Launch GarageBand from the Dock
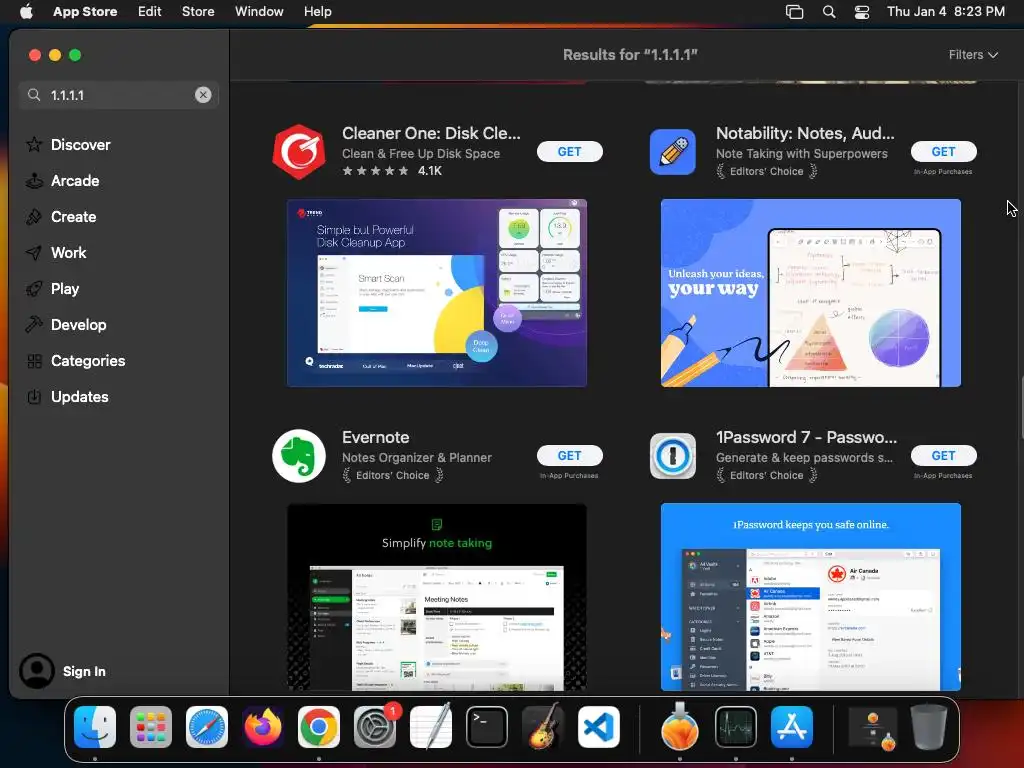The height and width of the screenshot is (768, 1024). 543,727
